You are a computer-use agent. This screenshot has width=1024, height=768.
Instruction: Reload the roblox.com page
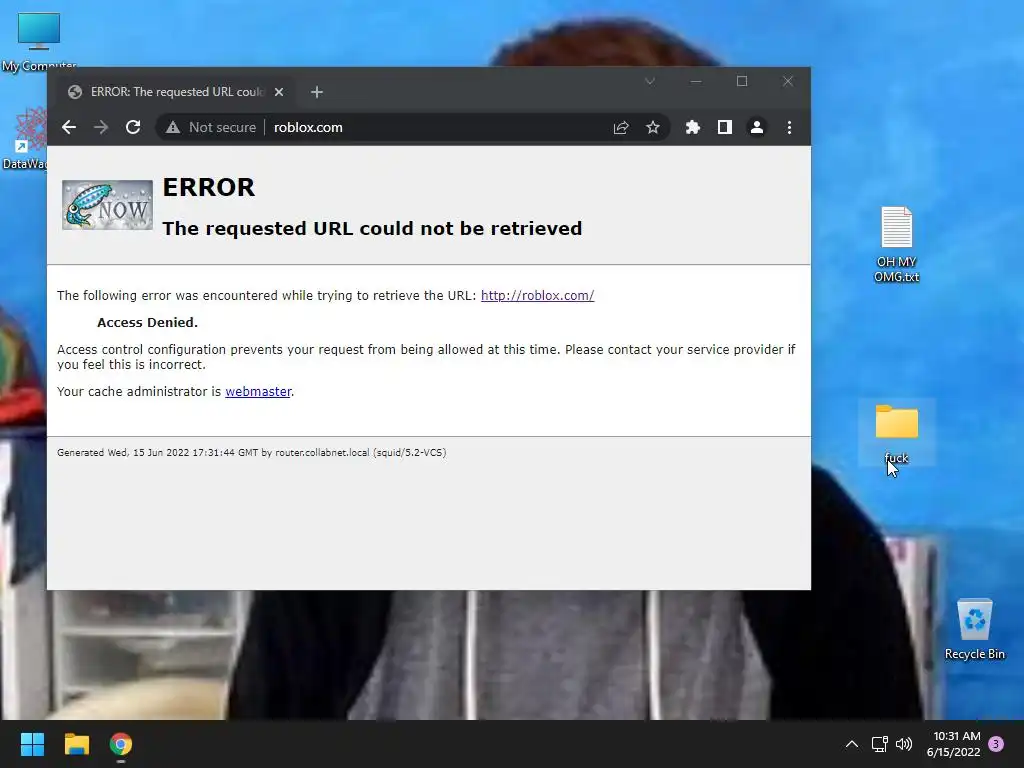point(133,127)
